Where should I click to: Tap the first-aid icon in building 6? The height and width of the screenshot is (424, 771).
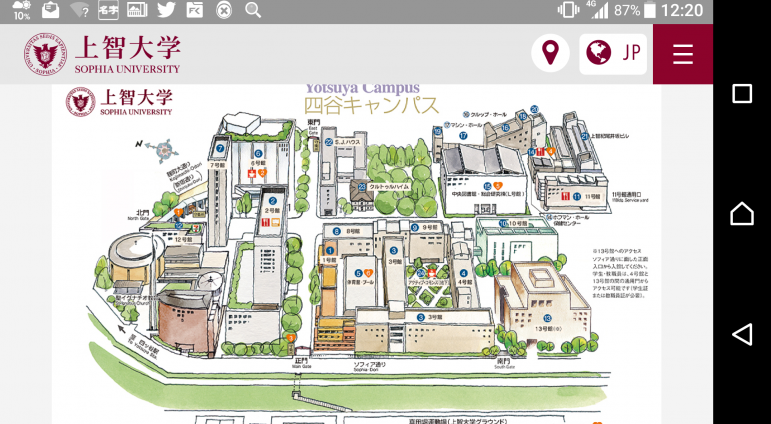(252, 173)
